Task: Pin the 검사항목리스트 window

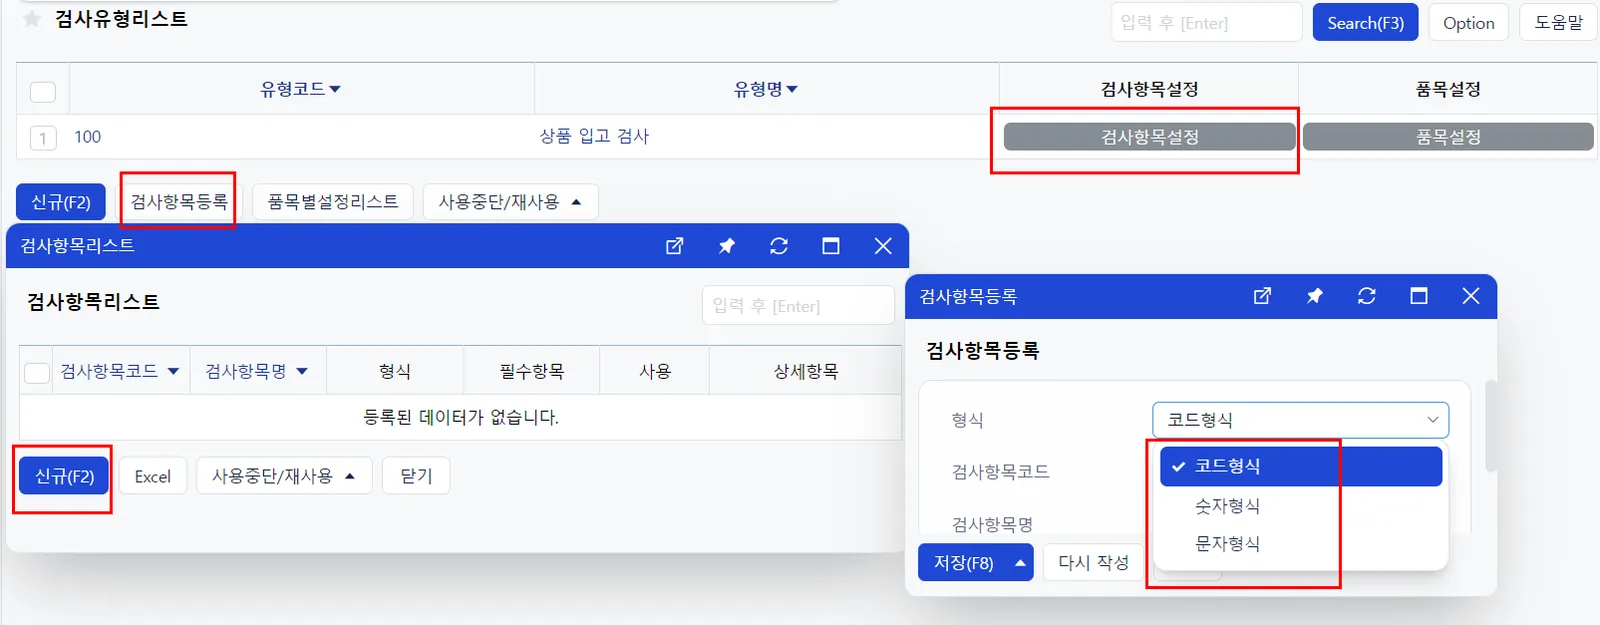Action: [727, 246]
